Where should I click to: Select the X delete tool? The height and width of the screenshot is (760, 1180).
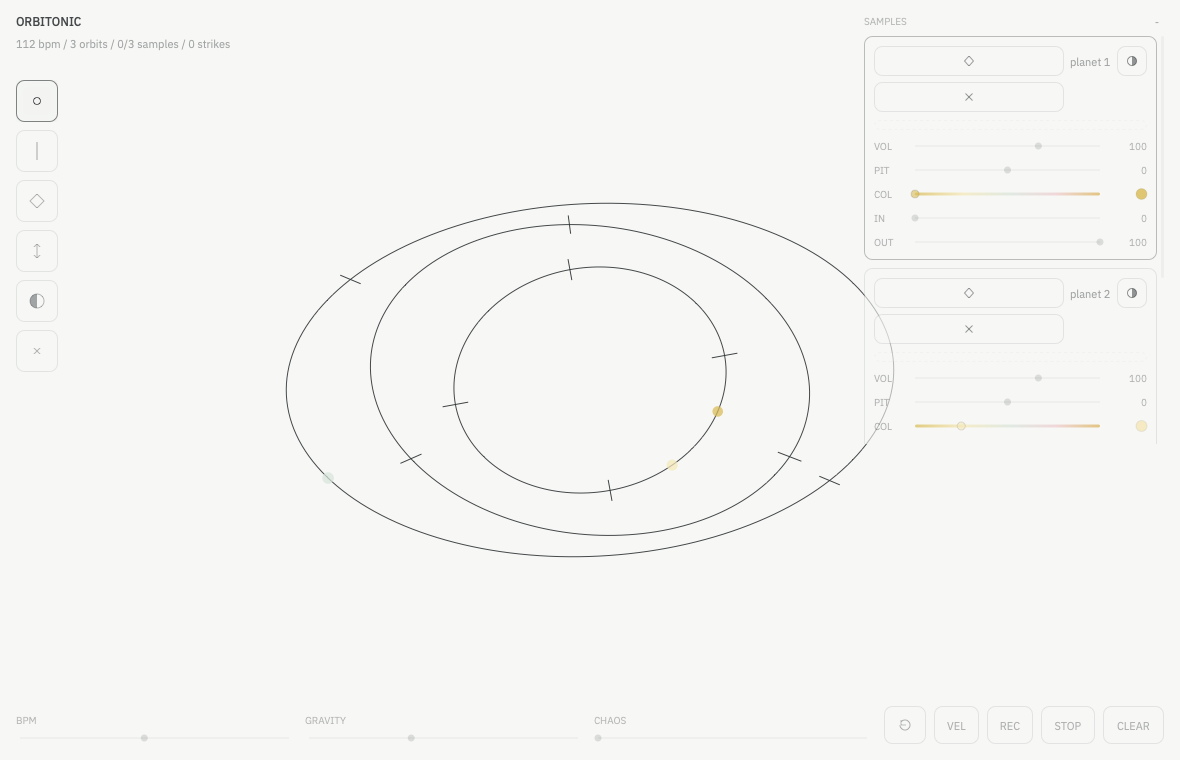(37, 351)
